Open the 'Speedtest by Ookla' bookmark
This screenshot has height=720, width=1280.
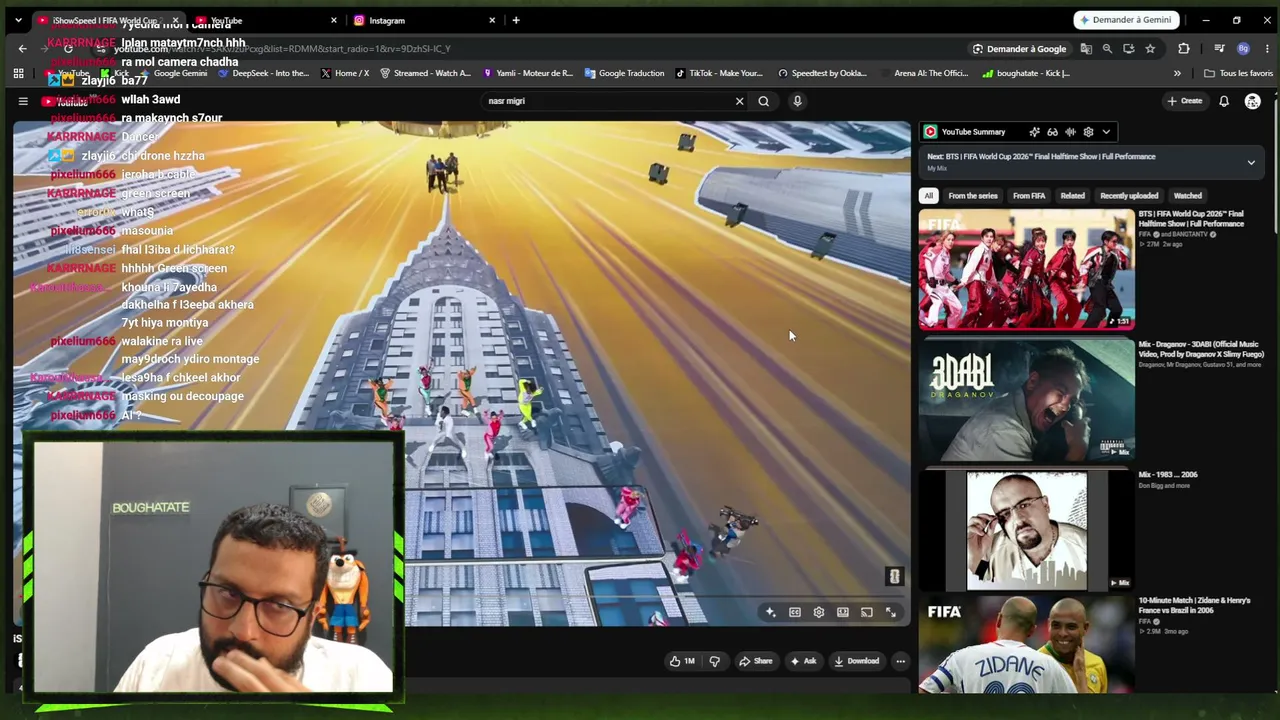(x=823, y=73)
